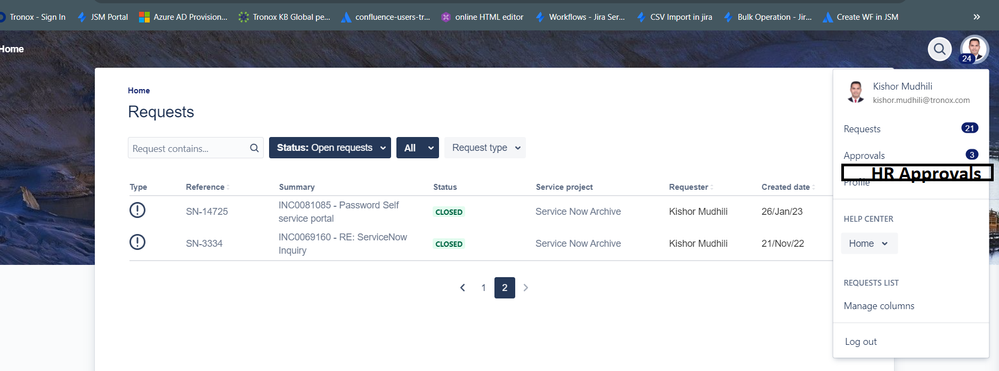Screen dimensions: 999x371
Task: Open the Workflows - Jira Ser bookmark
Action: click(x=580, y=17)
